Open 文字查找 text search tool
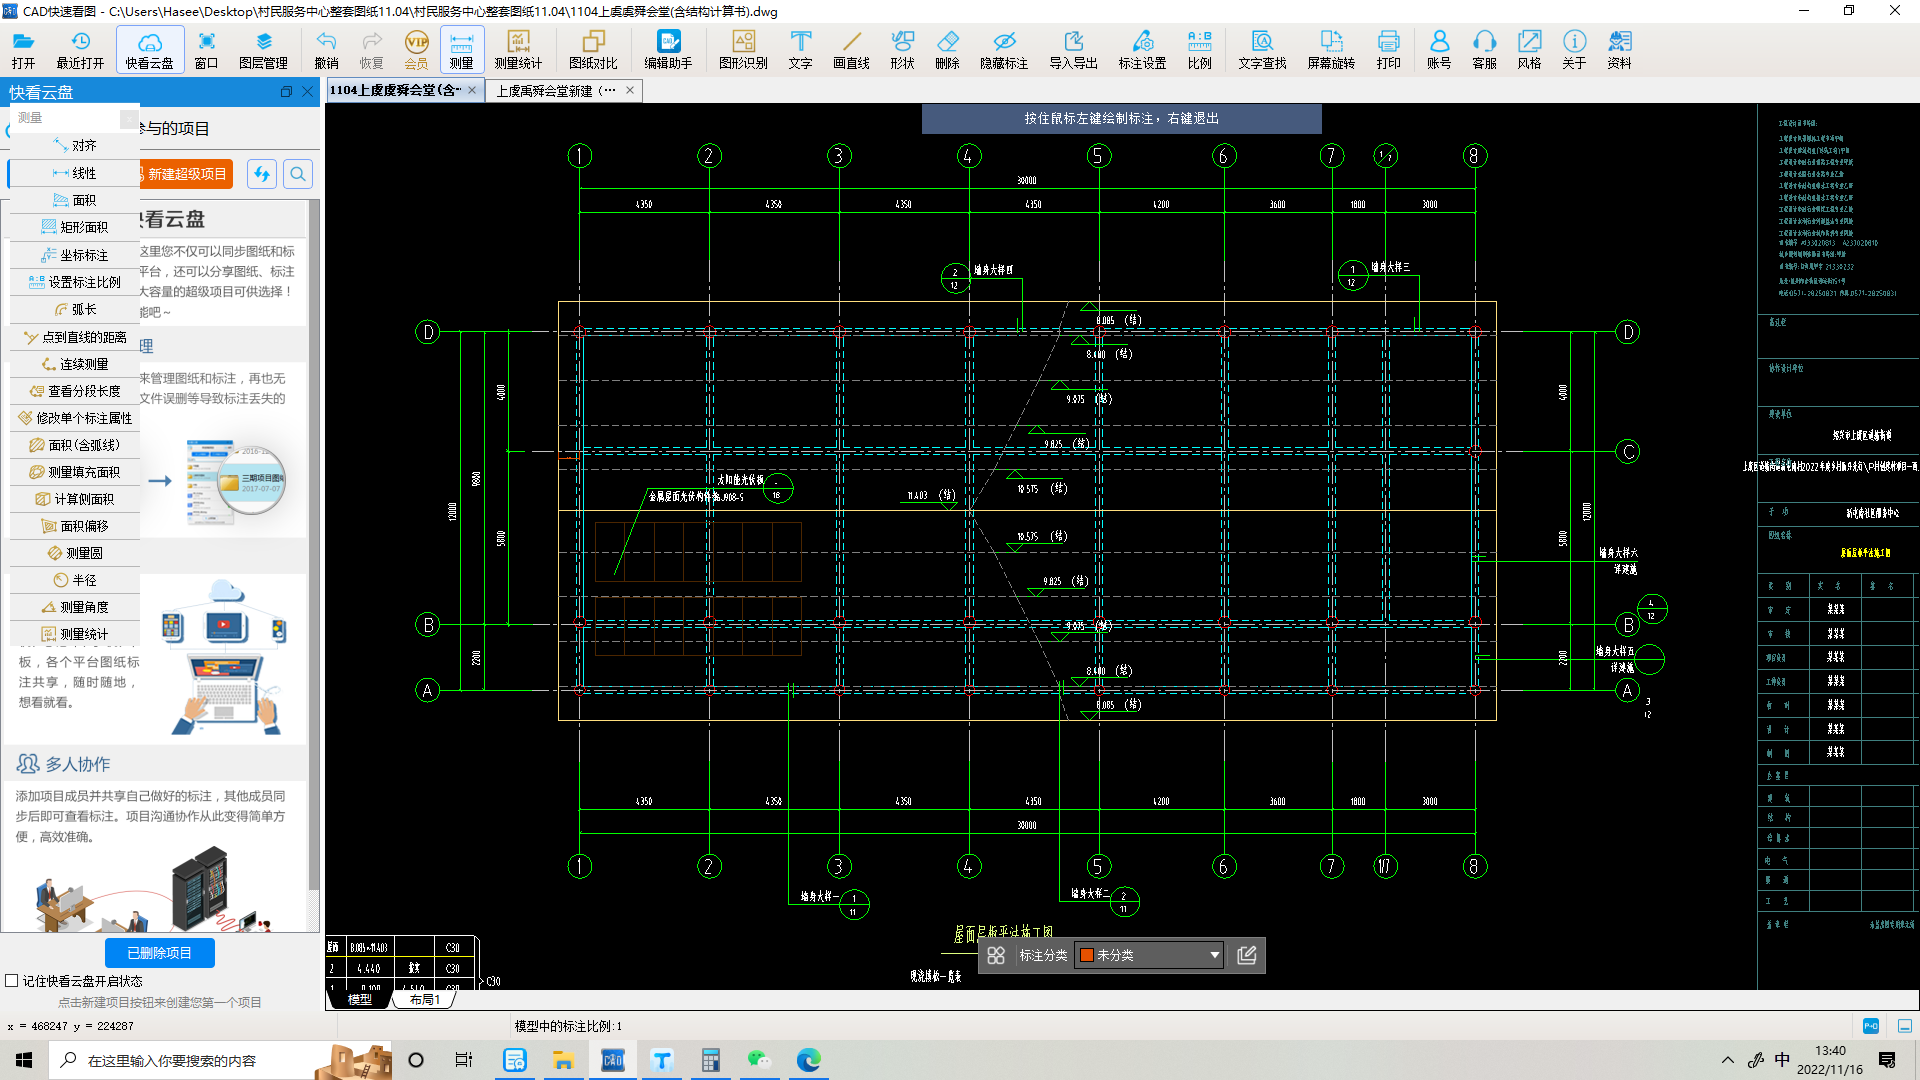The width and height of the screenshot is (1920, 1080). coord(1262,49)
